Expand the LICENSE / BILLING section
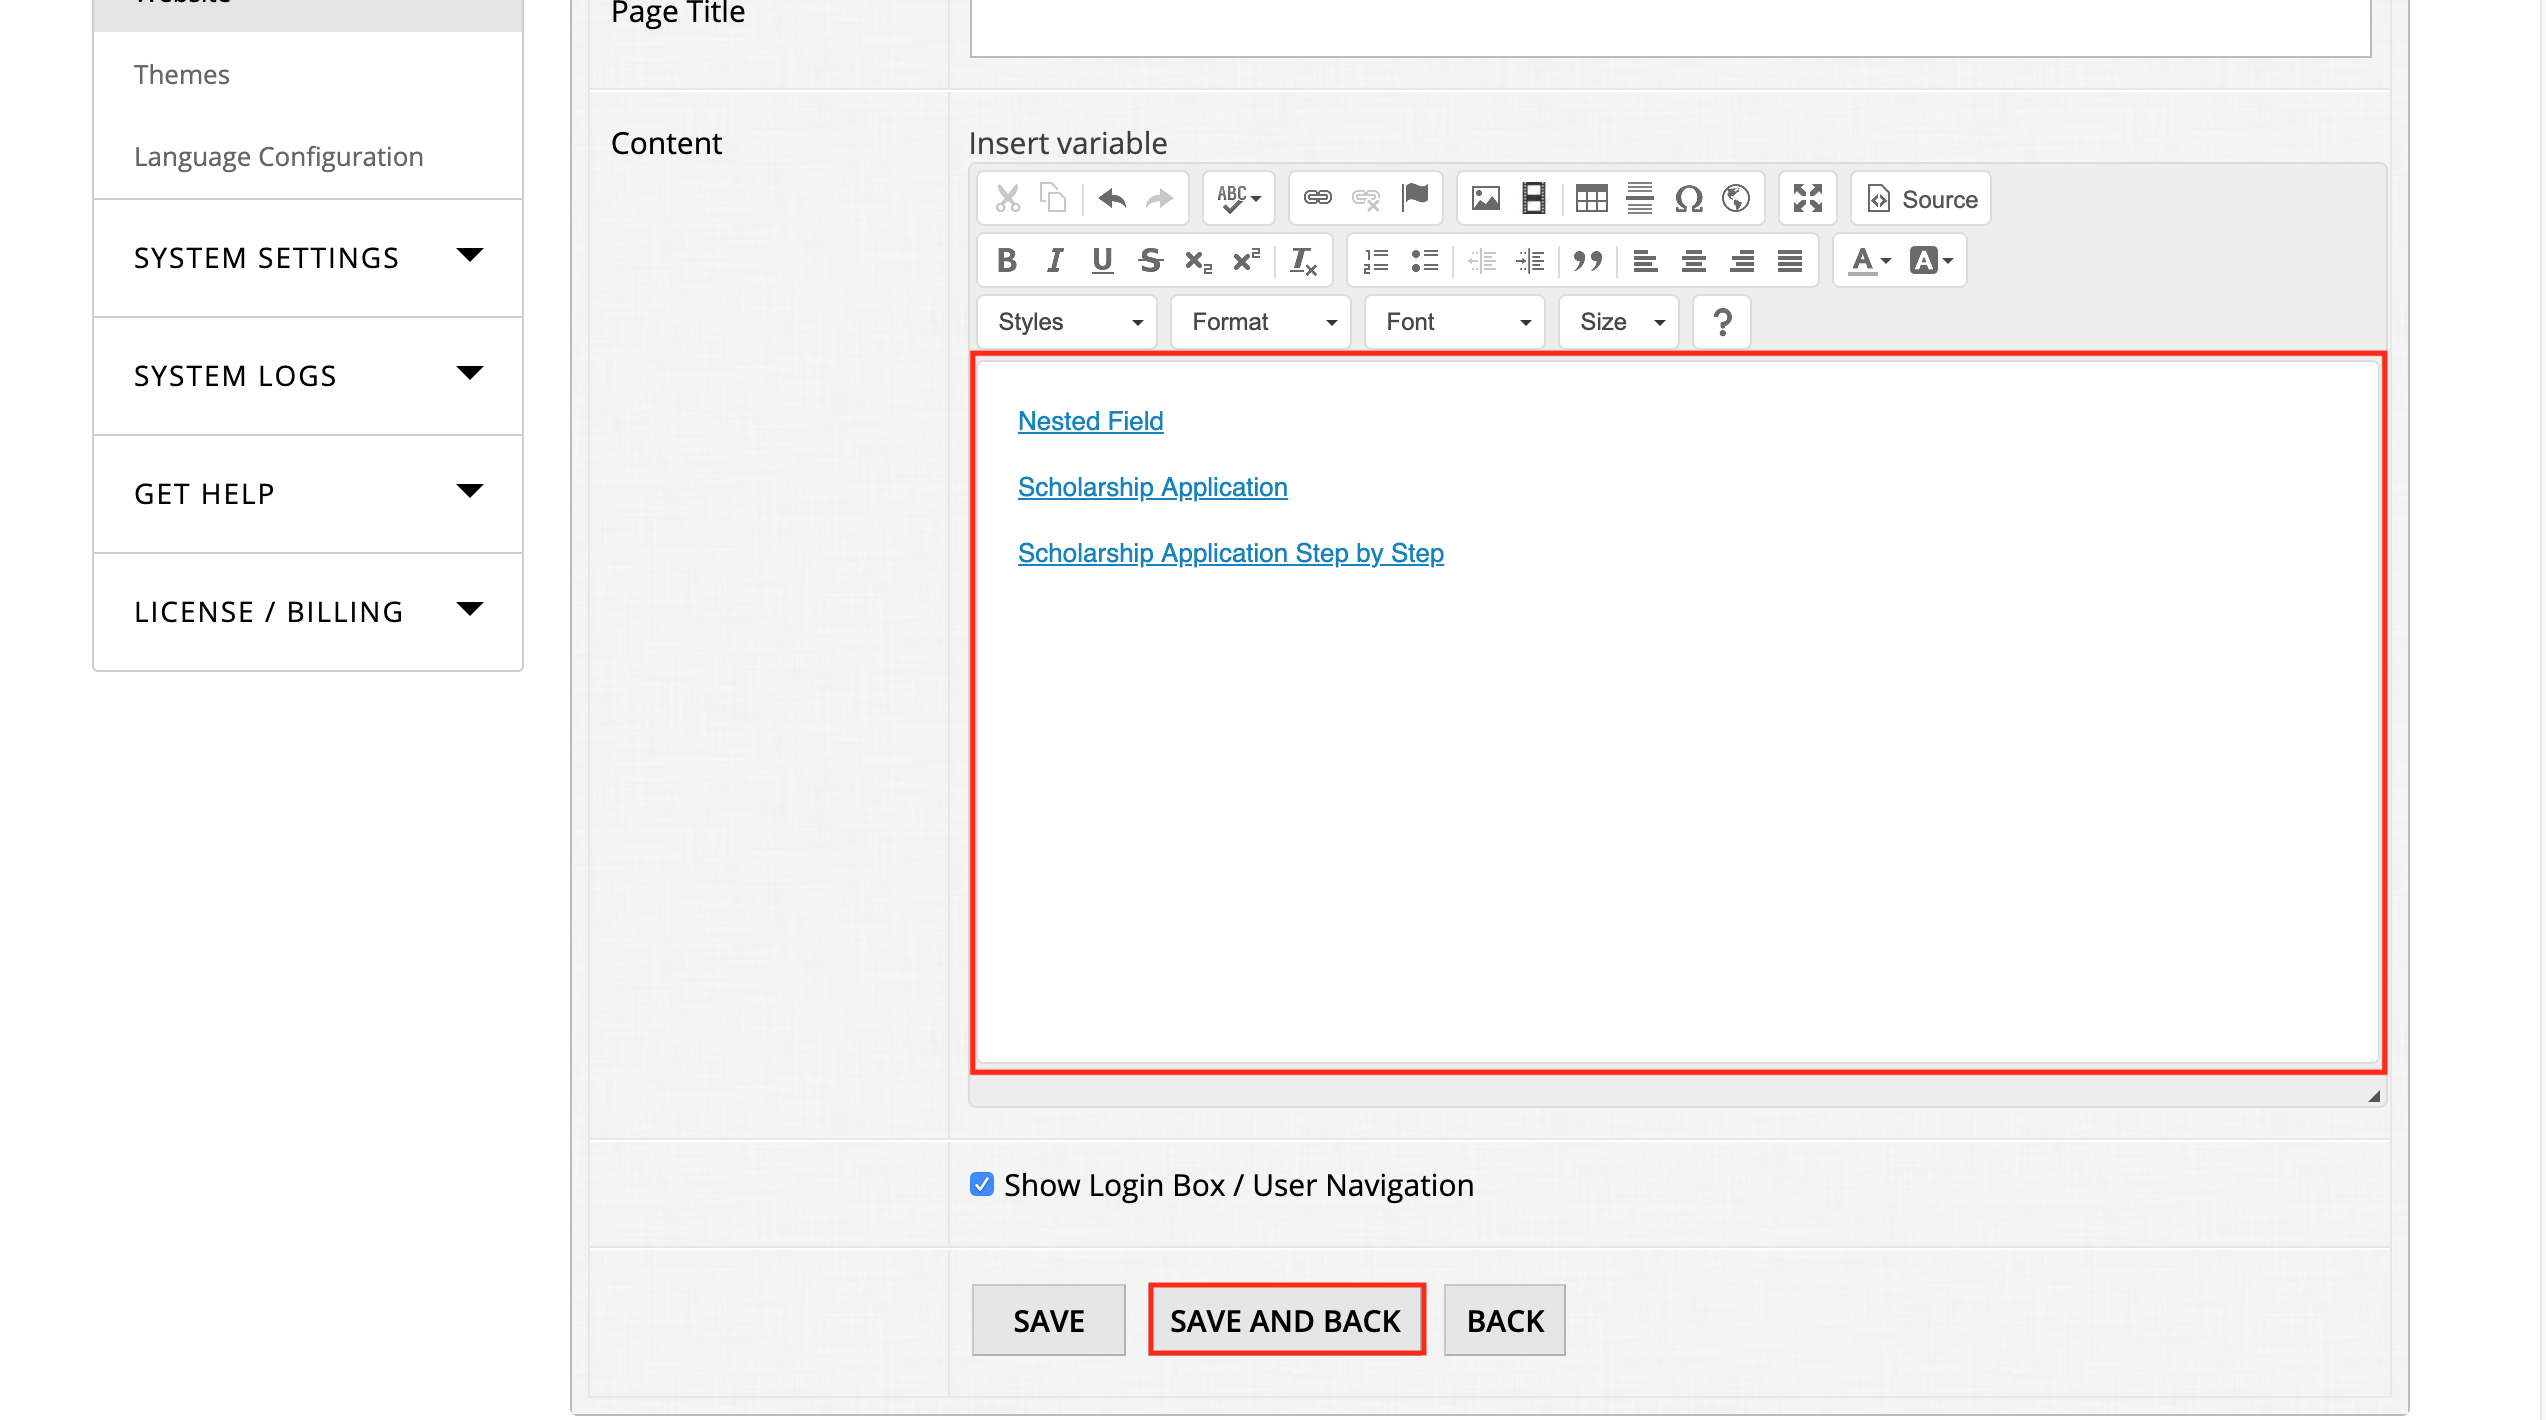This screenshot has height=1420, width=2546. click(x=308, y=612)
